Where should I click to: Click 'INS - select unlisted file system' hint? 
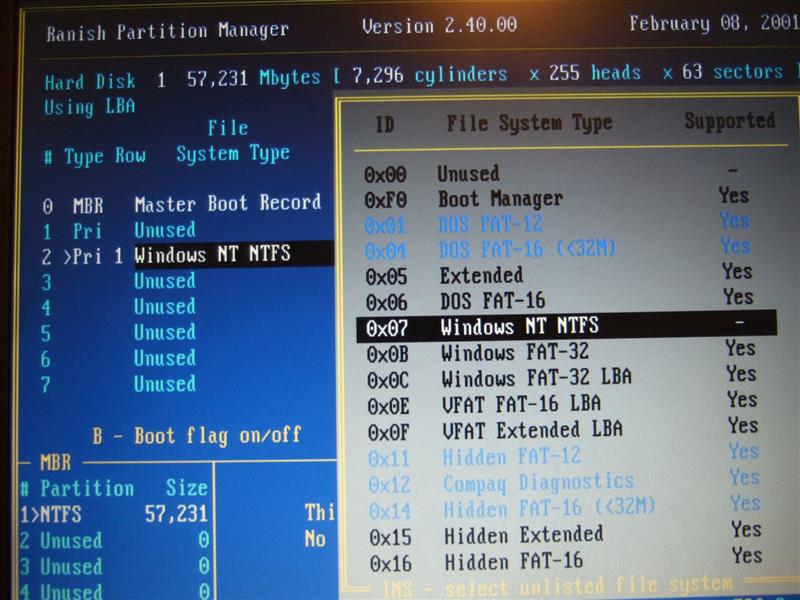pyautogui.click(x=558, y=586)
